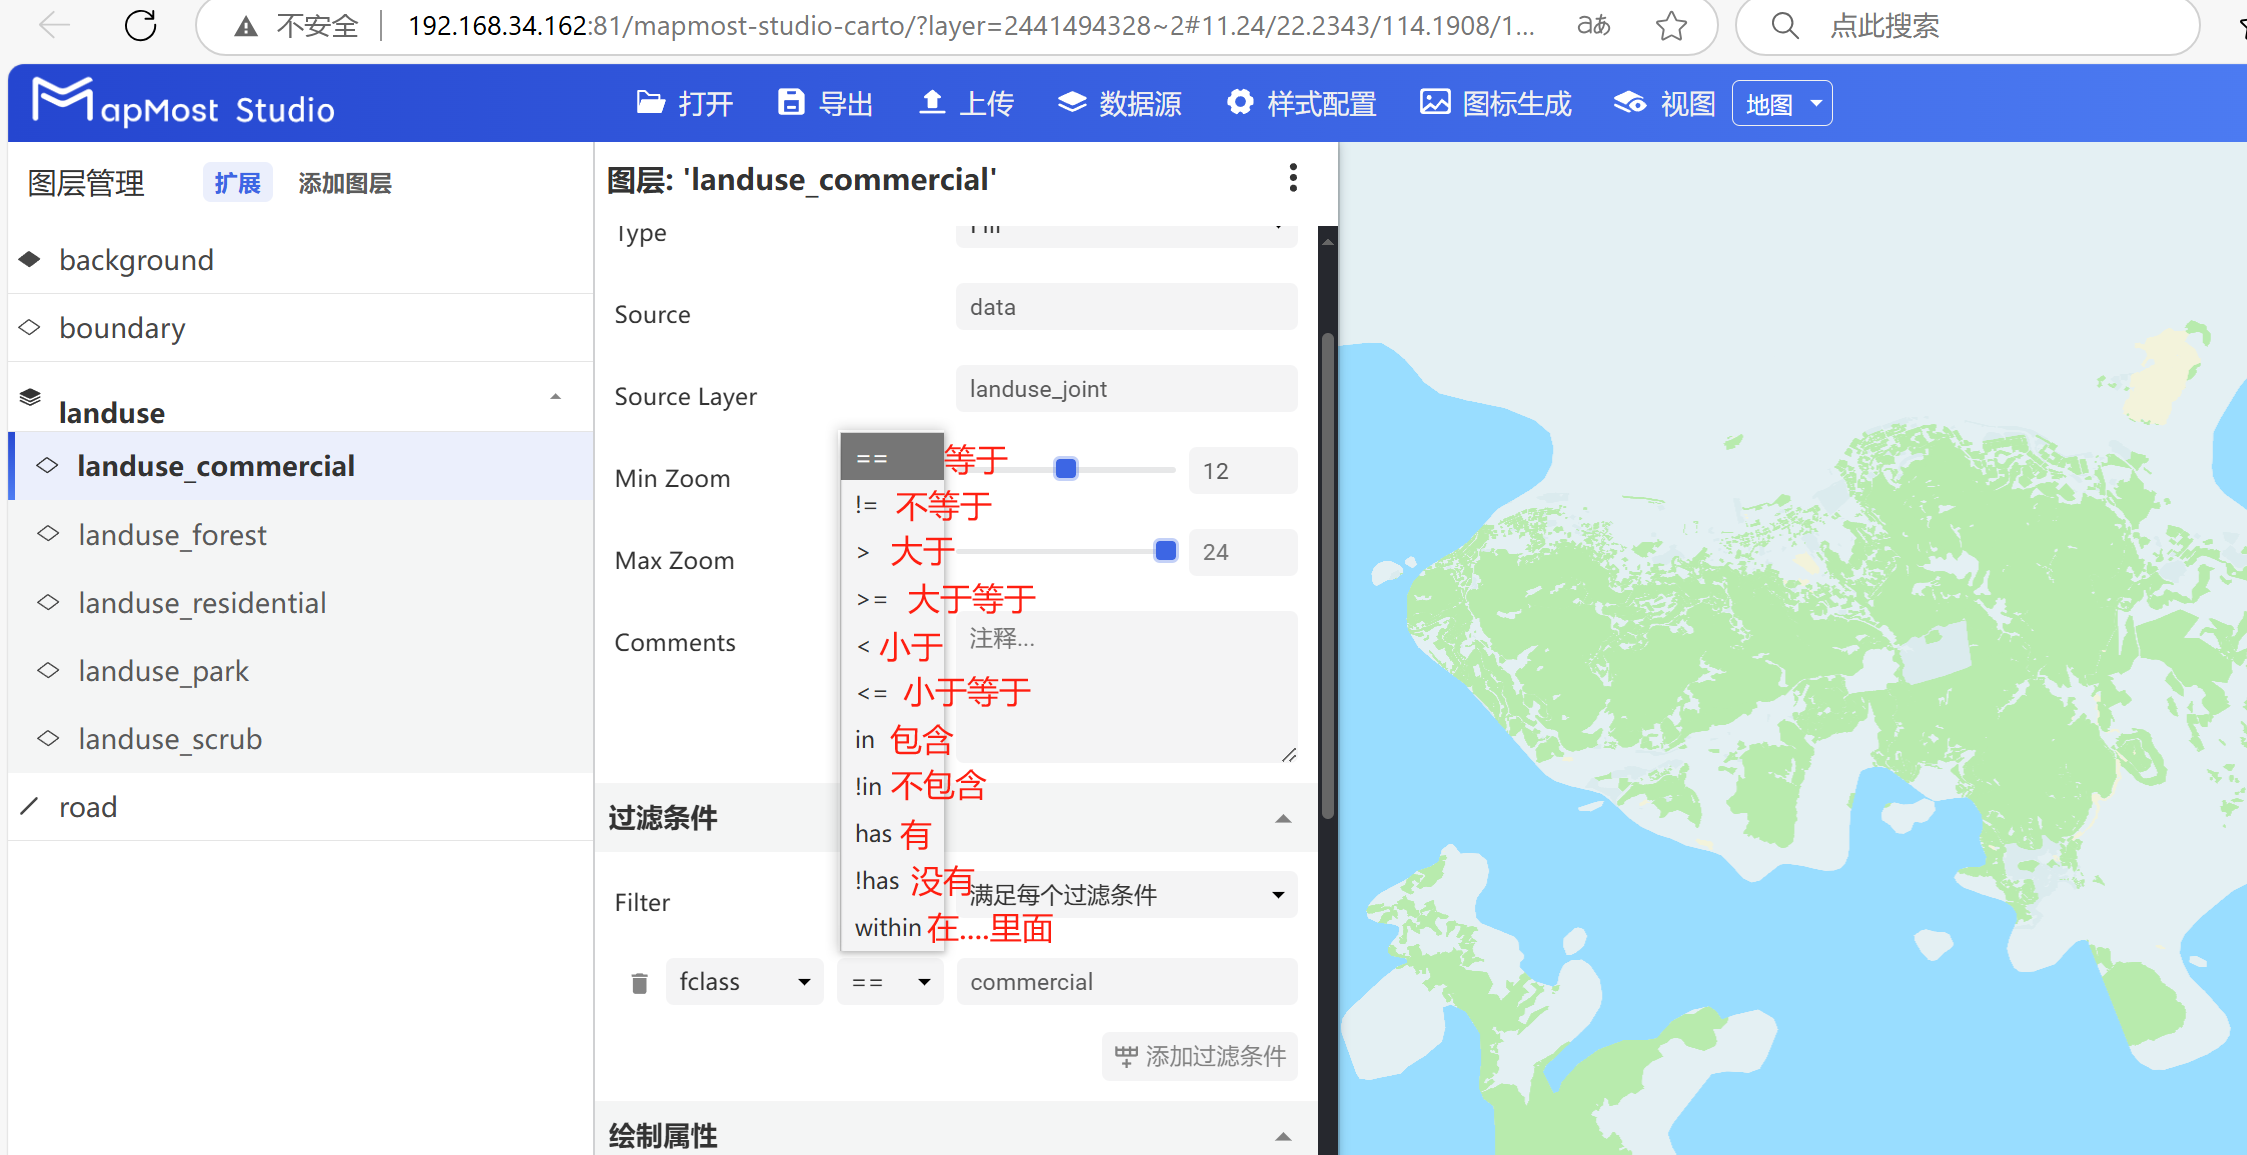Click the 导出 export icon
2247x1155 pixels.
pyautogui.click(x=824, y=103)
